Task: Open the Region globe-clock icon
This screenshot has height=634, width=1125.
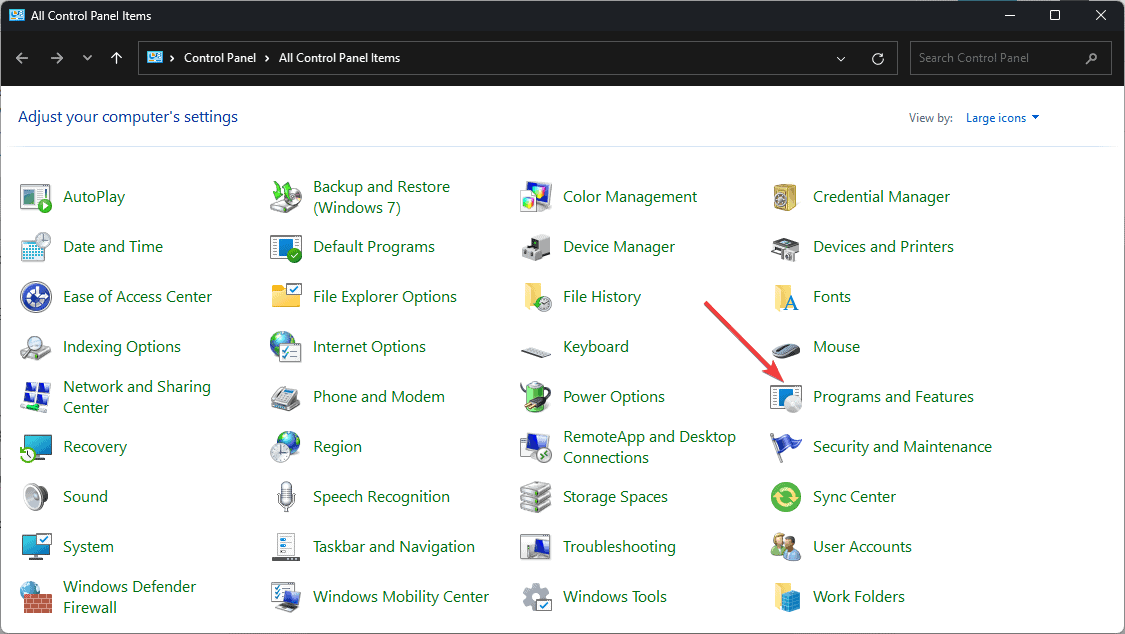Action: pyautogui.click(x=286, y=448)
